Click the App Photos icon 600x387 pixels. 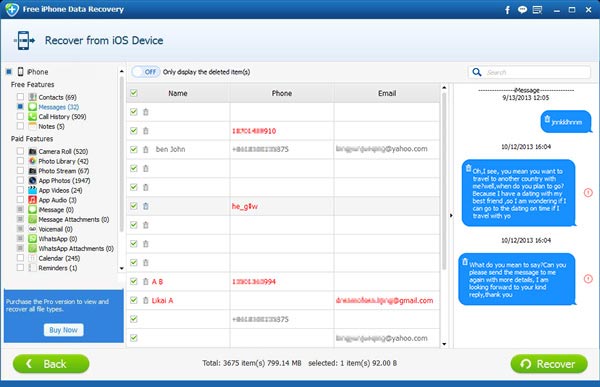33,180
